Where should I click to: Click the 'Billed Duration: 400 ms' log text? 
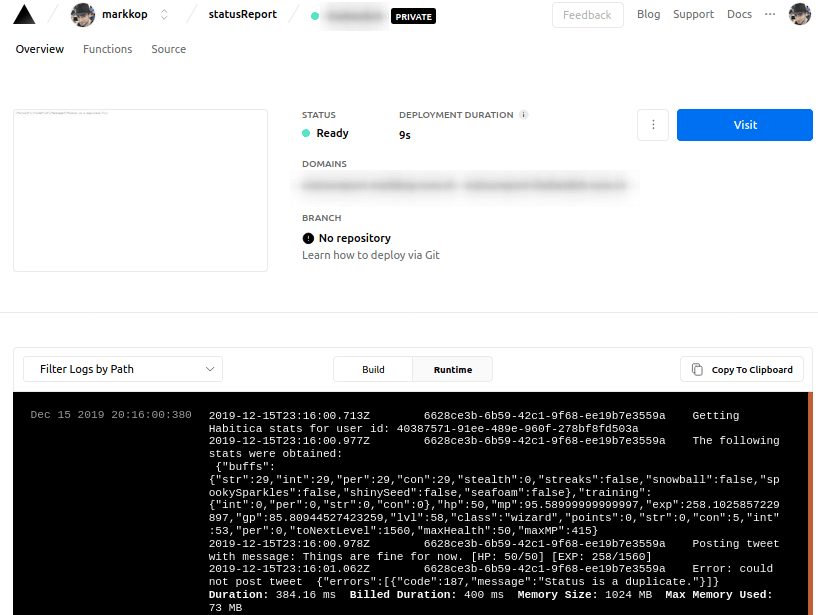tap(427, 595)
